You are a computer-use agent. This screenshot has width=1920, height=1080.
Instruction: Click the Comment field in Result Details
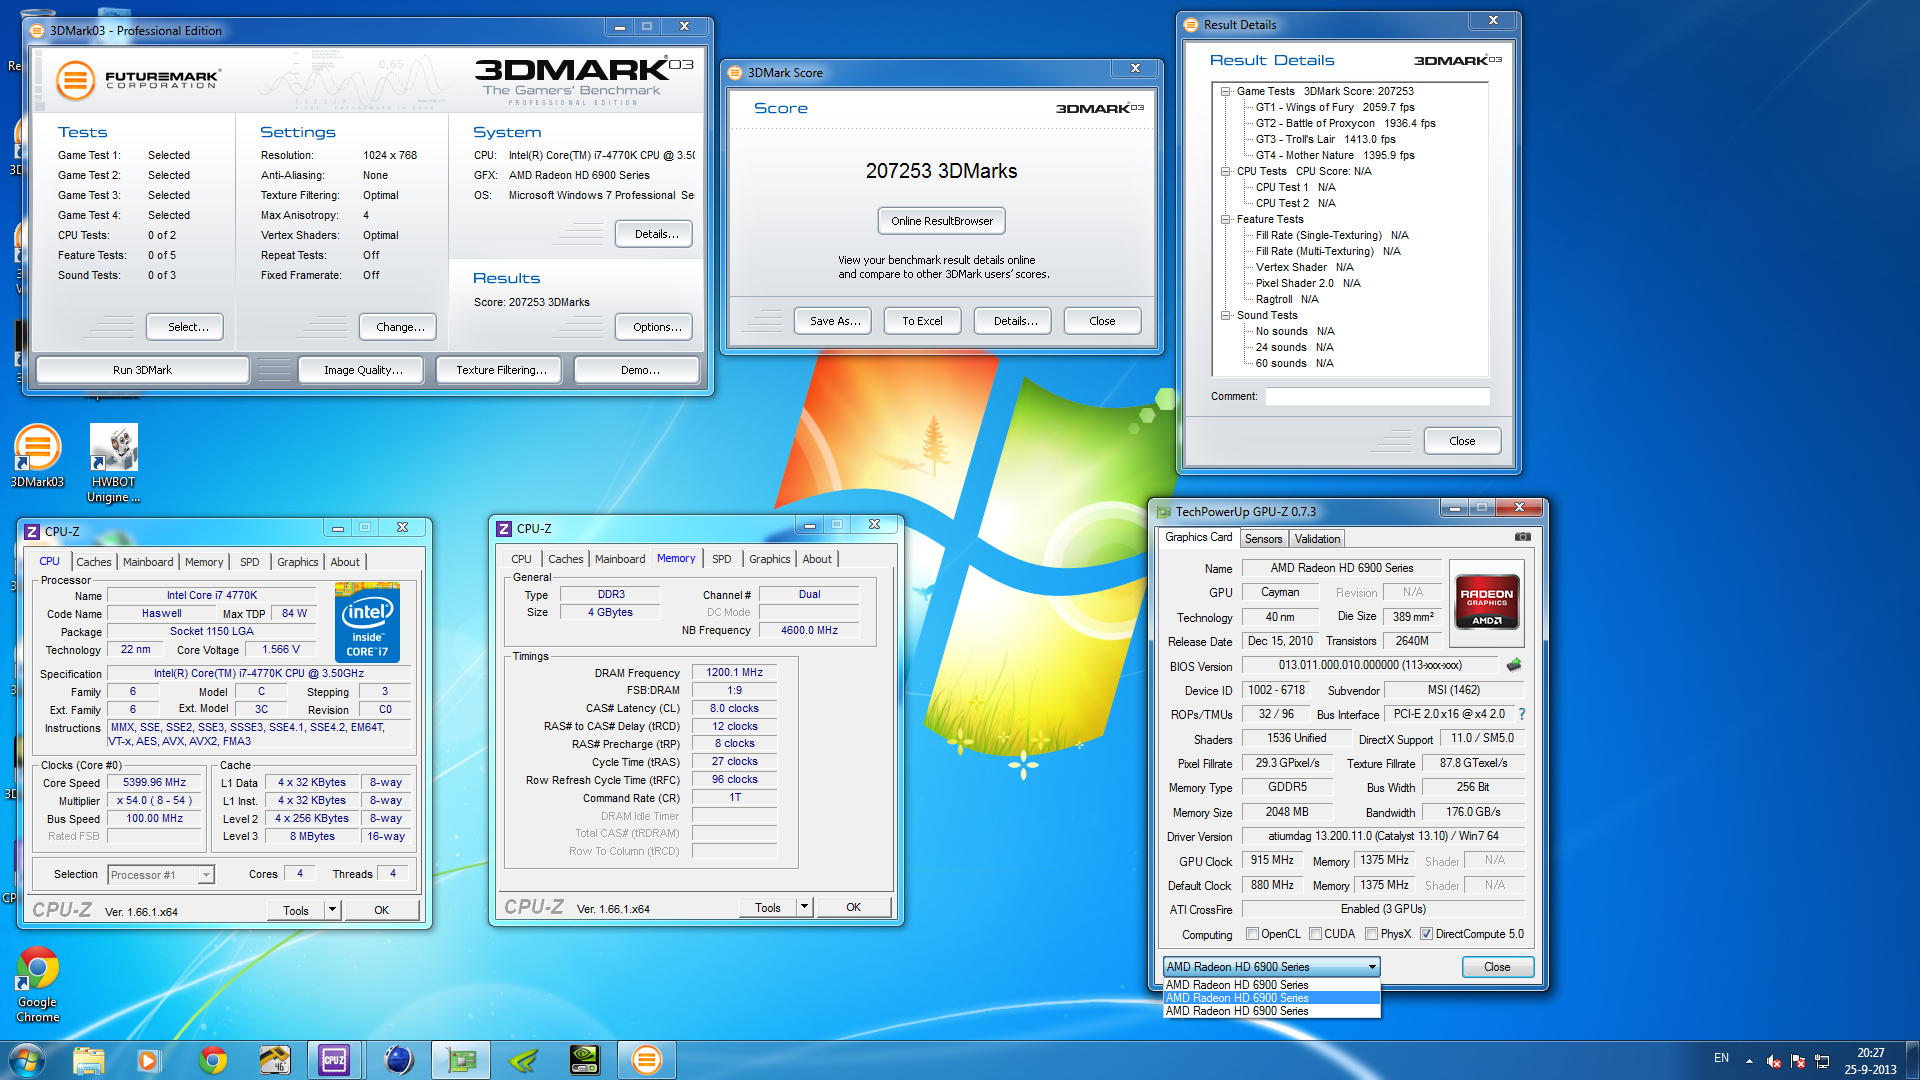point(1377,397)
